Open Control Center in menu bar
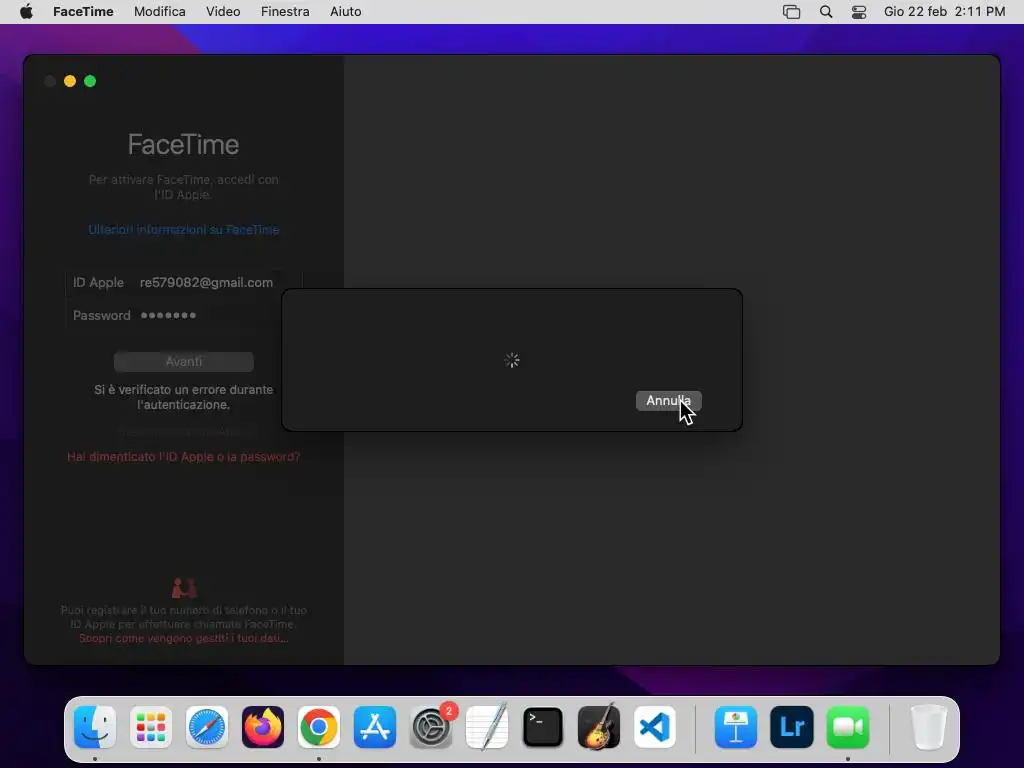 859,12
